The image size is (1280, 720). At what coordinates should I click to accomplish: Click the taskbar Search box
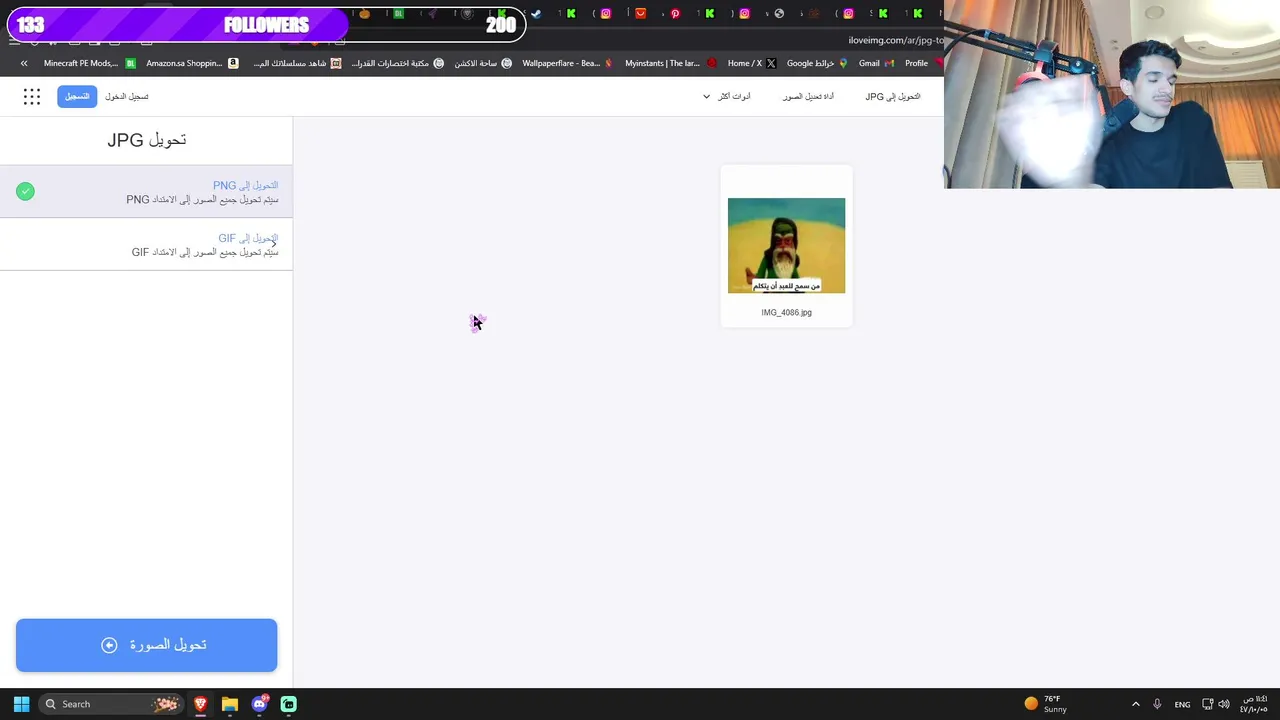[x=112, y=704]
